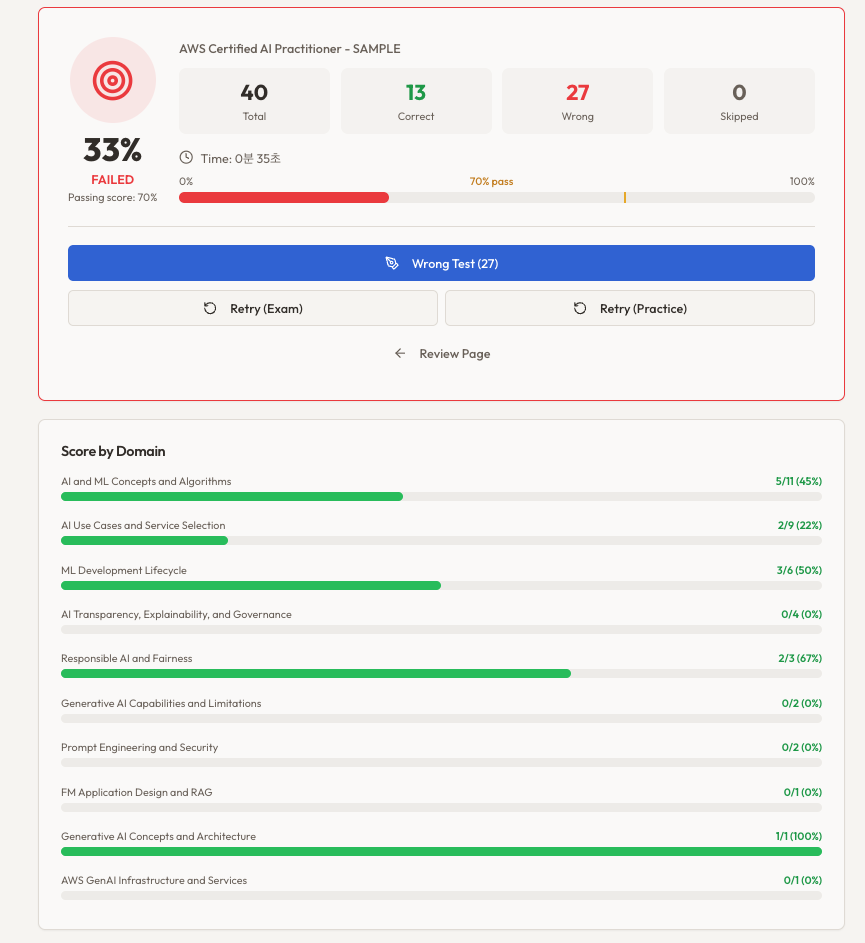865x943 pixels.
Task: Click the '3/6 (50%)' score
Action: click(x=799, y=570)
